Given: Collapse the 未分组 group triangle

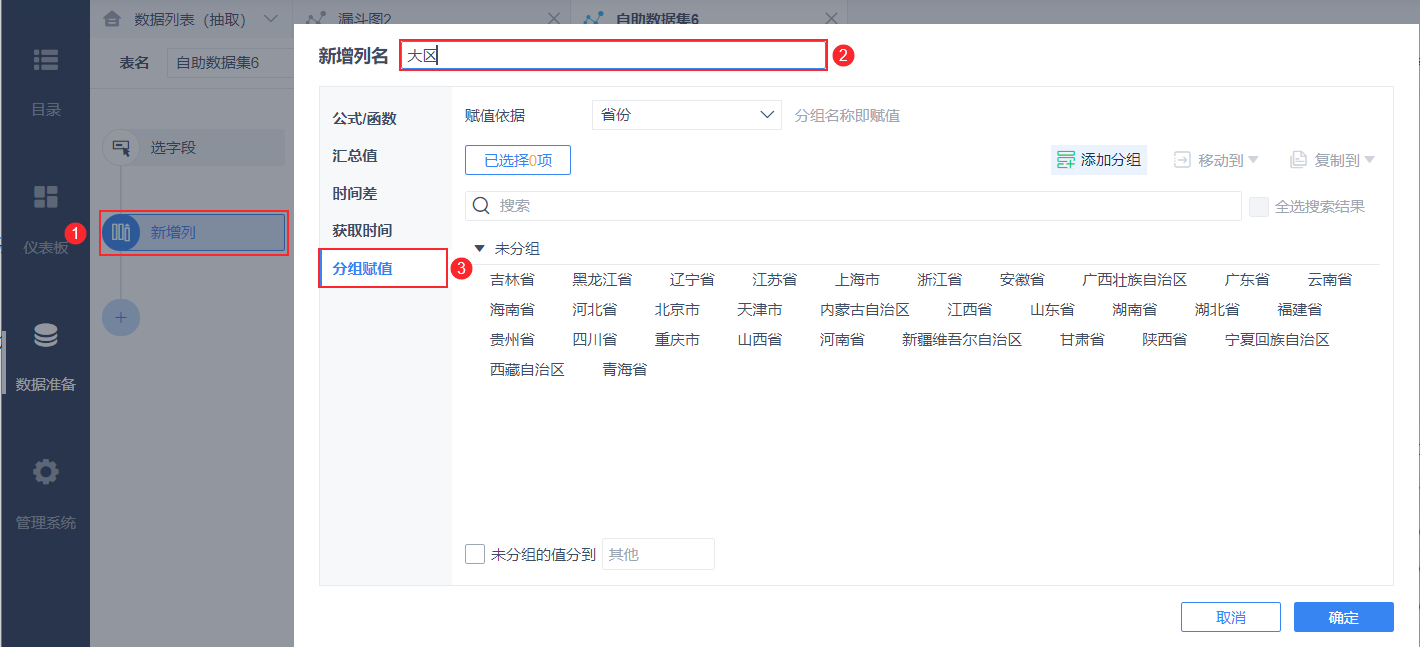Looking at the screenshot, I should (x=480, y=248).
